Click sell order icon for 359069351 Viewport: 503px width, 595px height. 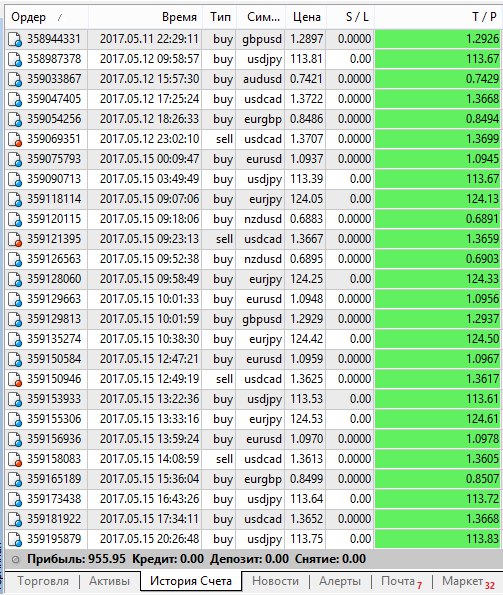click(x=15, y=139)
